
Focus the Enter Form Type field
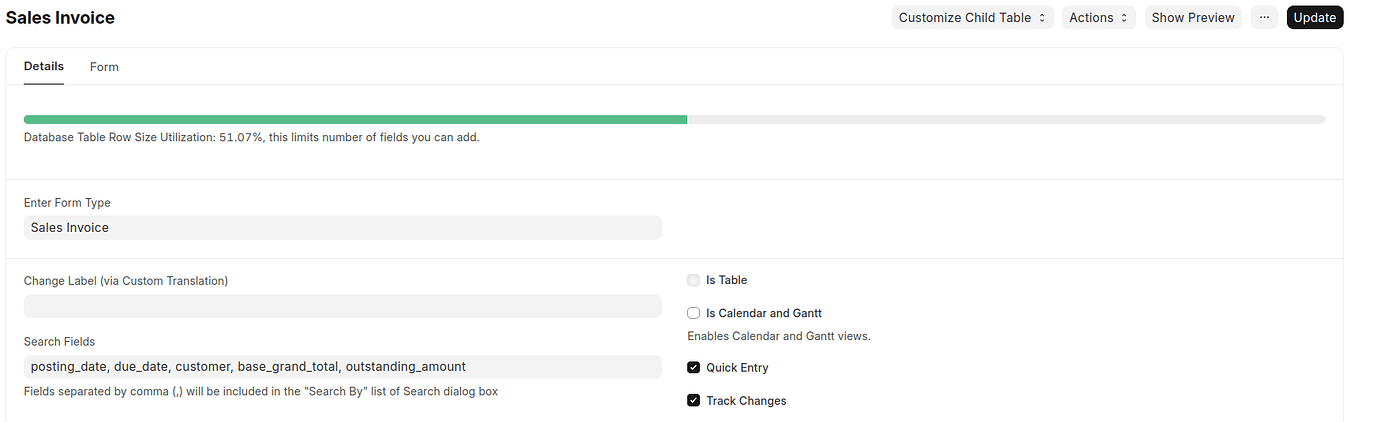pos(342,228)
